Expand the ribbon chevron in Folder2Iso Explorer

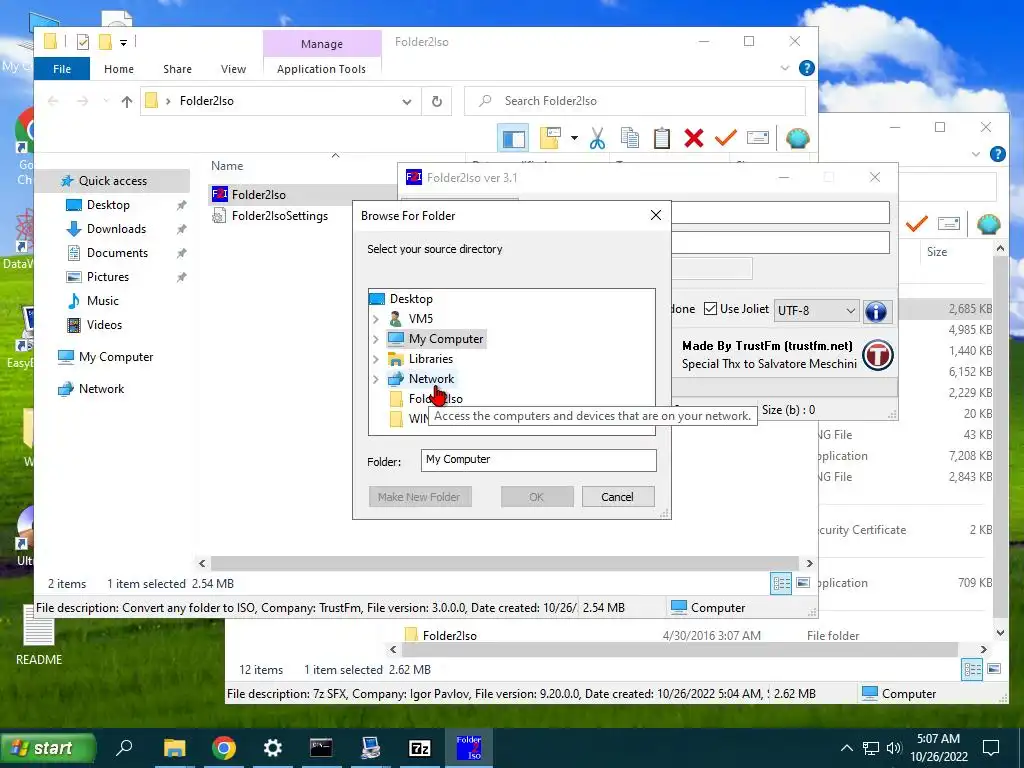(x=785, y=69)
